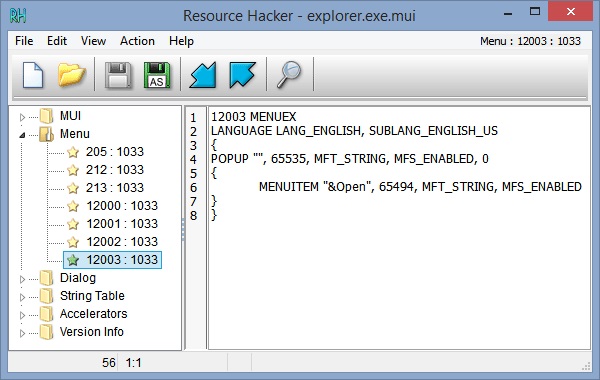Screen dimensions: 600x380
Task: Click the down-left blue arrow toolbar icon
Action: [203, 75]
